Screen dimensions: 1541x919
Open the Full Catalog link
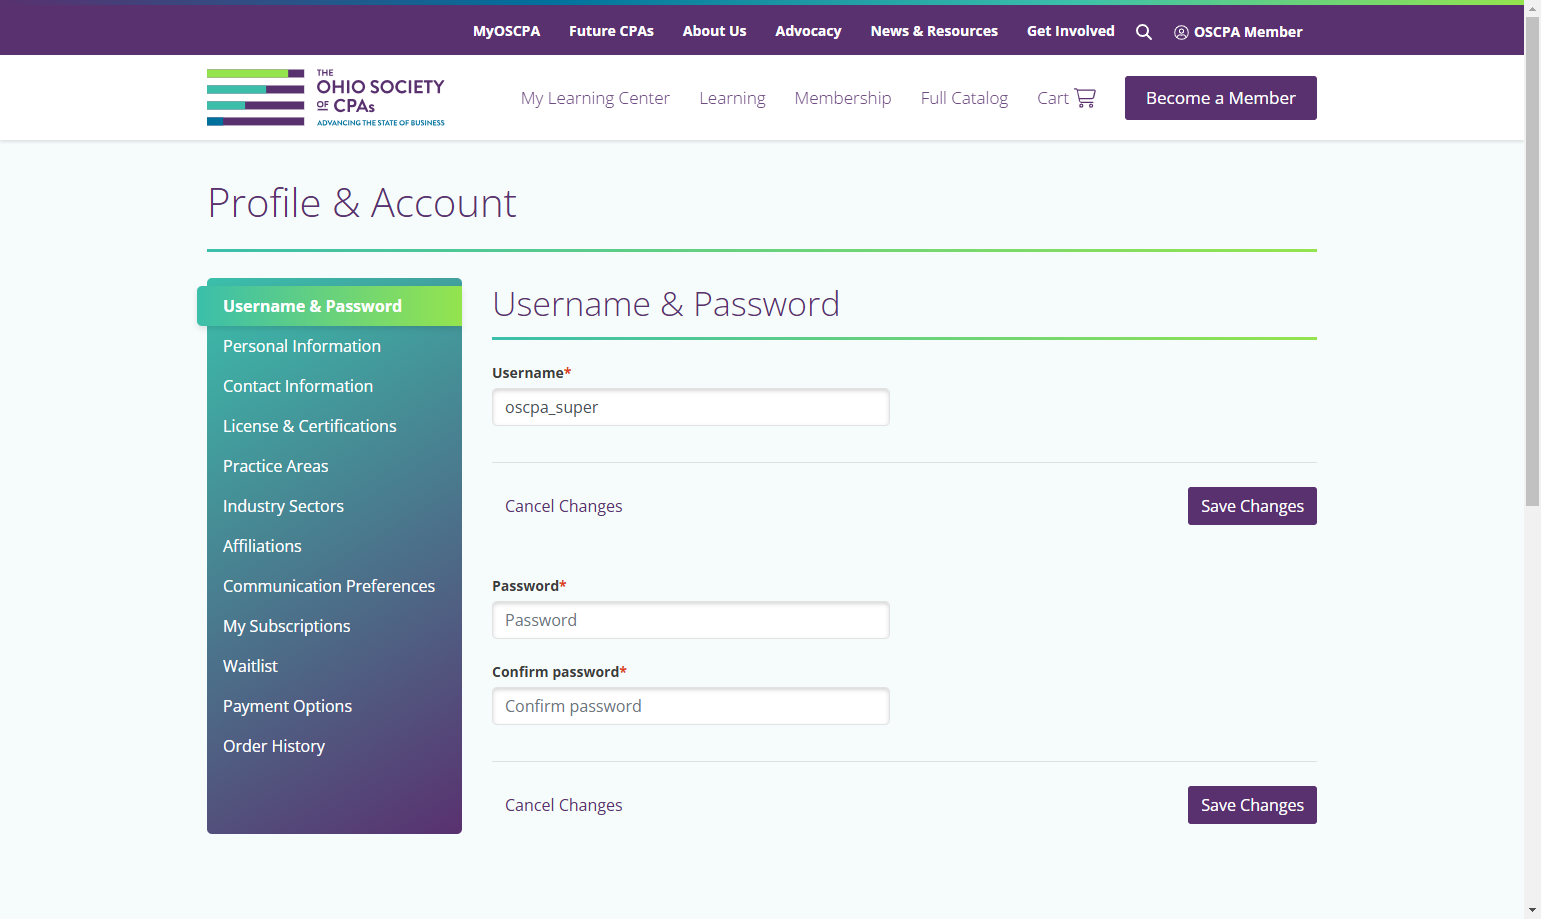point(964,98)
